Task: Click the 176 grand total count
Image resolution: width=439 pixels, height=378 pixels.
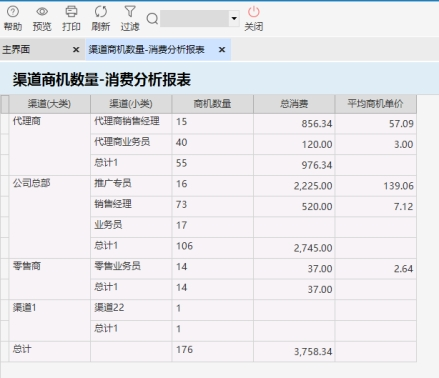Action: (x=213, y=351)
